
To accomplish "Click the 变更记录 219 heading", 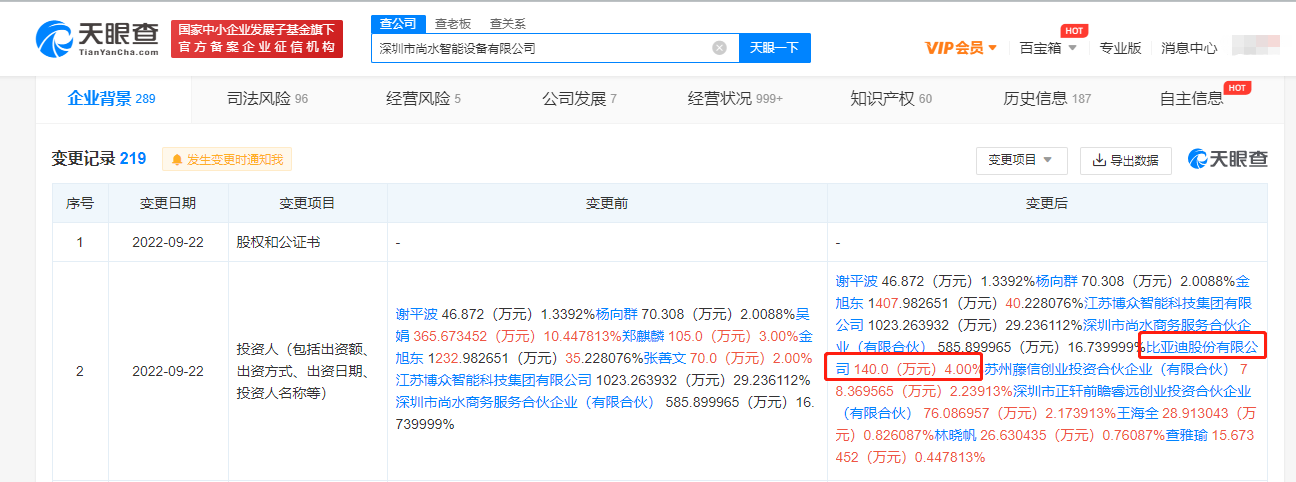I will point(99,158).
